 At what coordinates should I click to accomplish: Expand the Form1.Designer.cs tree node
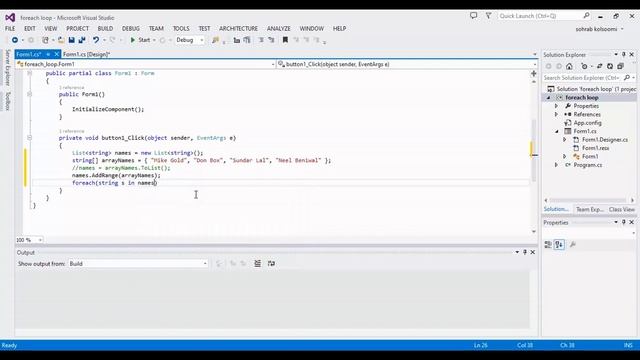point(565,140)
